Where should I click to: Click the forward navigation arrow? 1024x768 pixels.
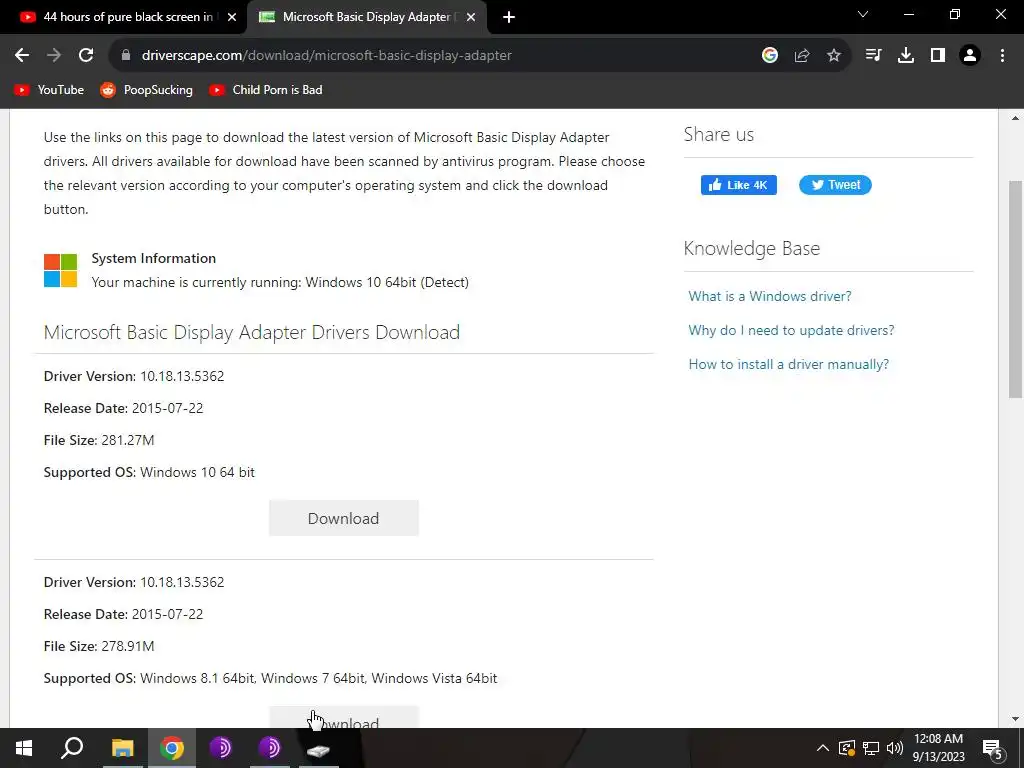[54, 56]
